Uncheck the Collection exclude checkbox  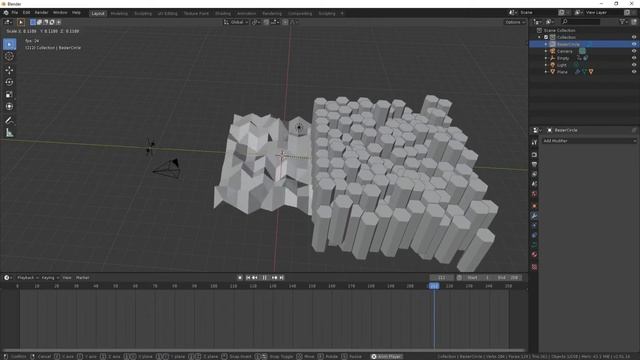(x=546, y=37)
